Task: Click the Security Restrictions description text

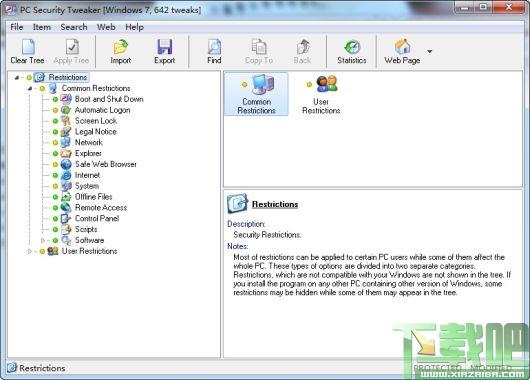Action: (267, 235)
